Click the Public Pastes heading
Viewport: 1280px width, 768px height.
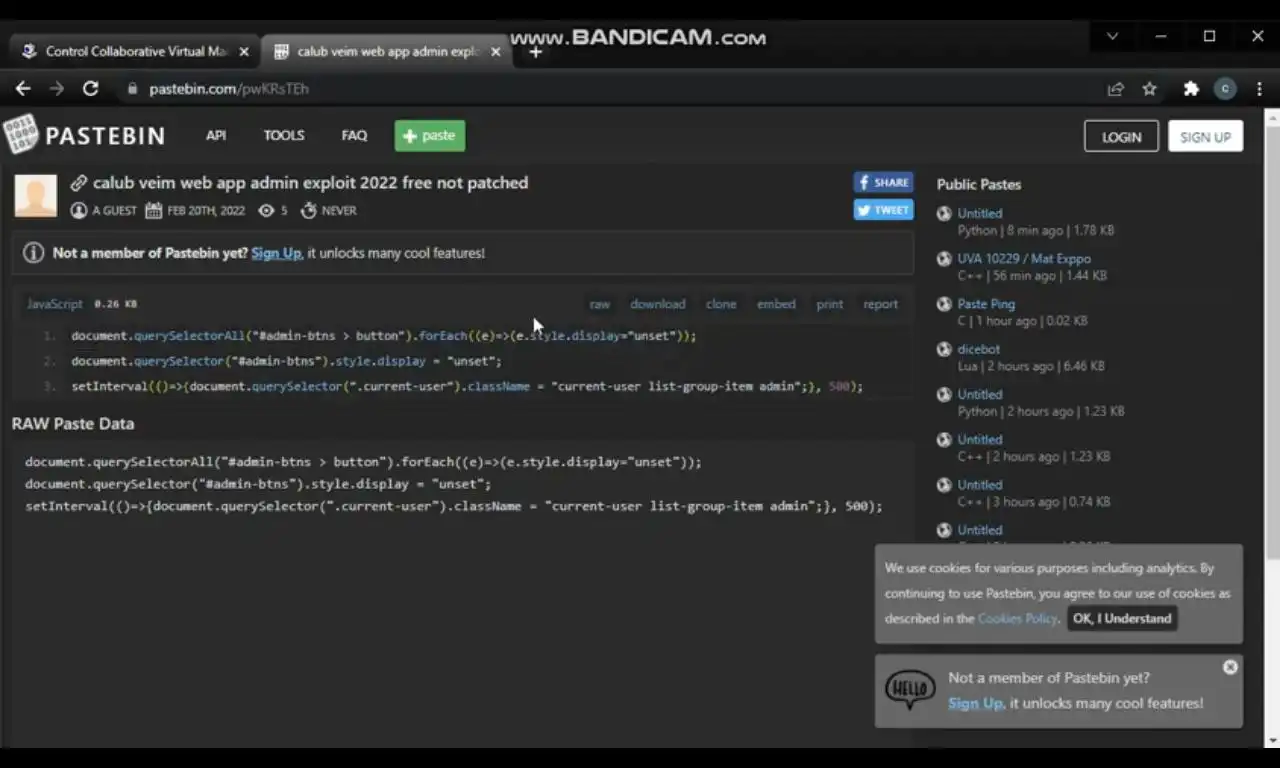pyautogui.click(x=979, y=184)
